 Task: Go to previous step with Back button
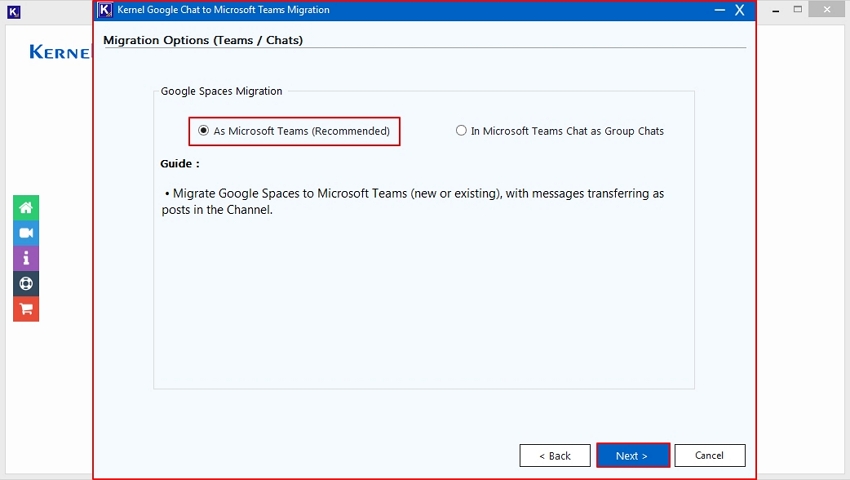coord(554,456)
